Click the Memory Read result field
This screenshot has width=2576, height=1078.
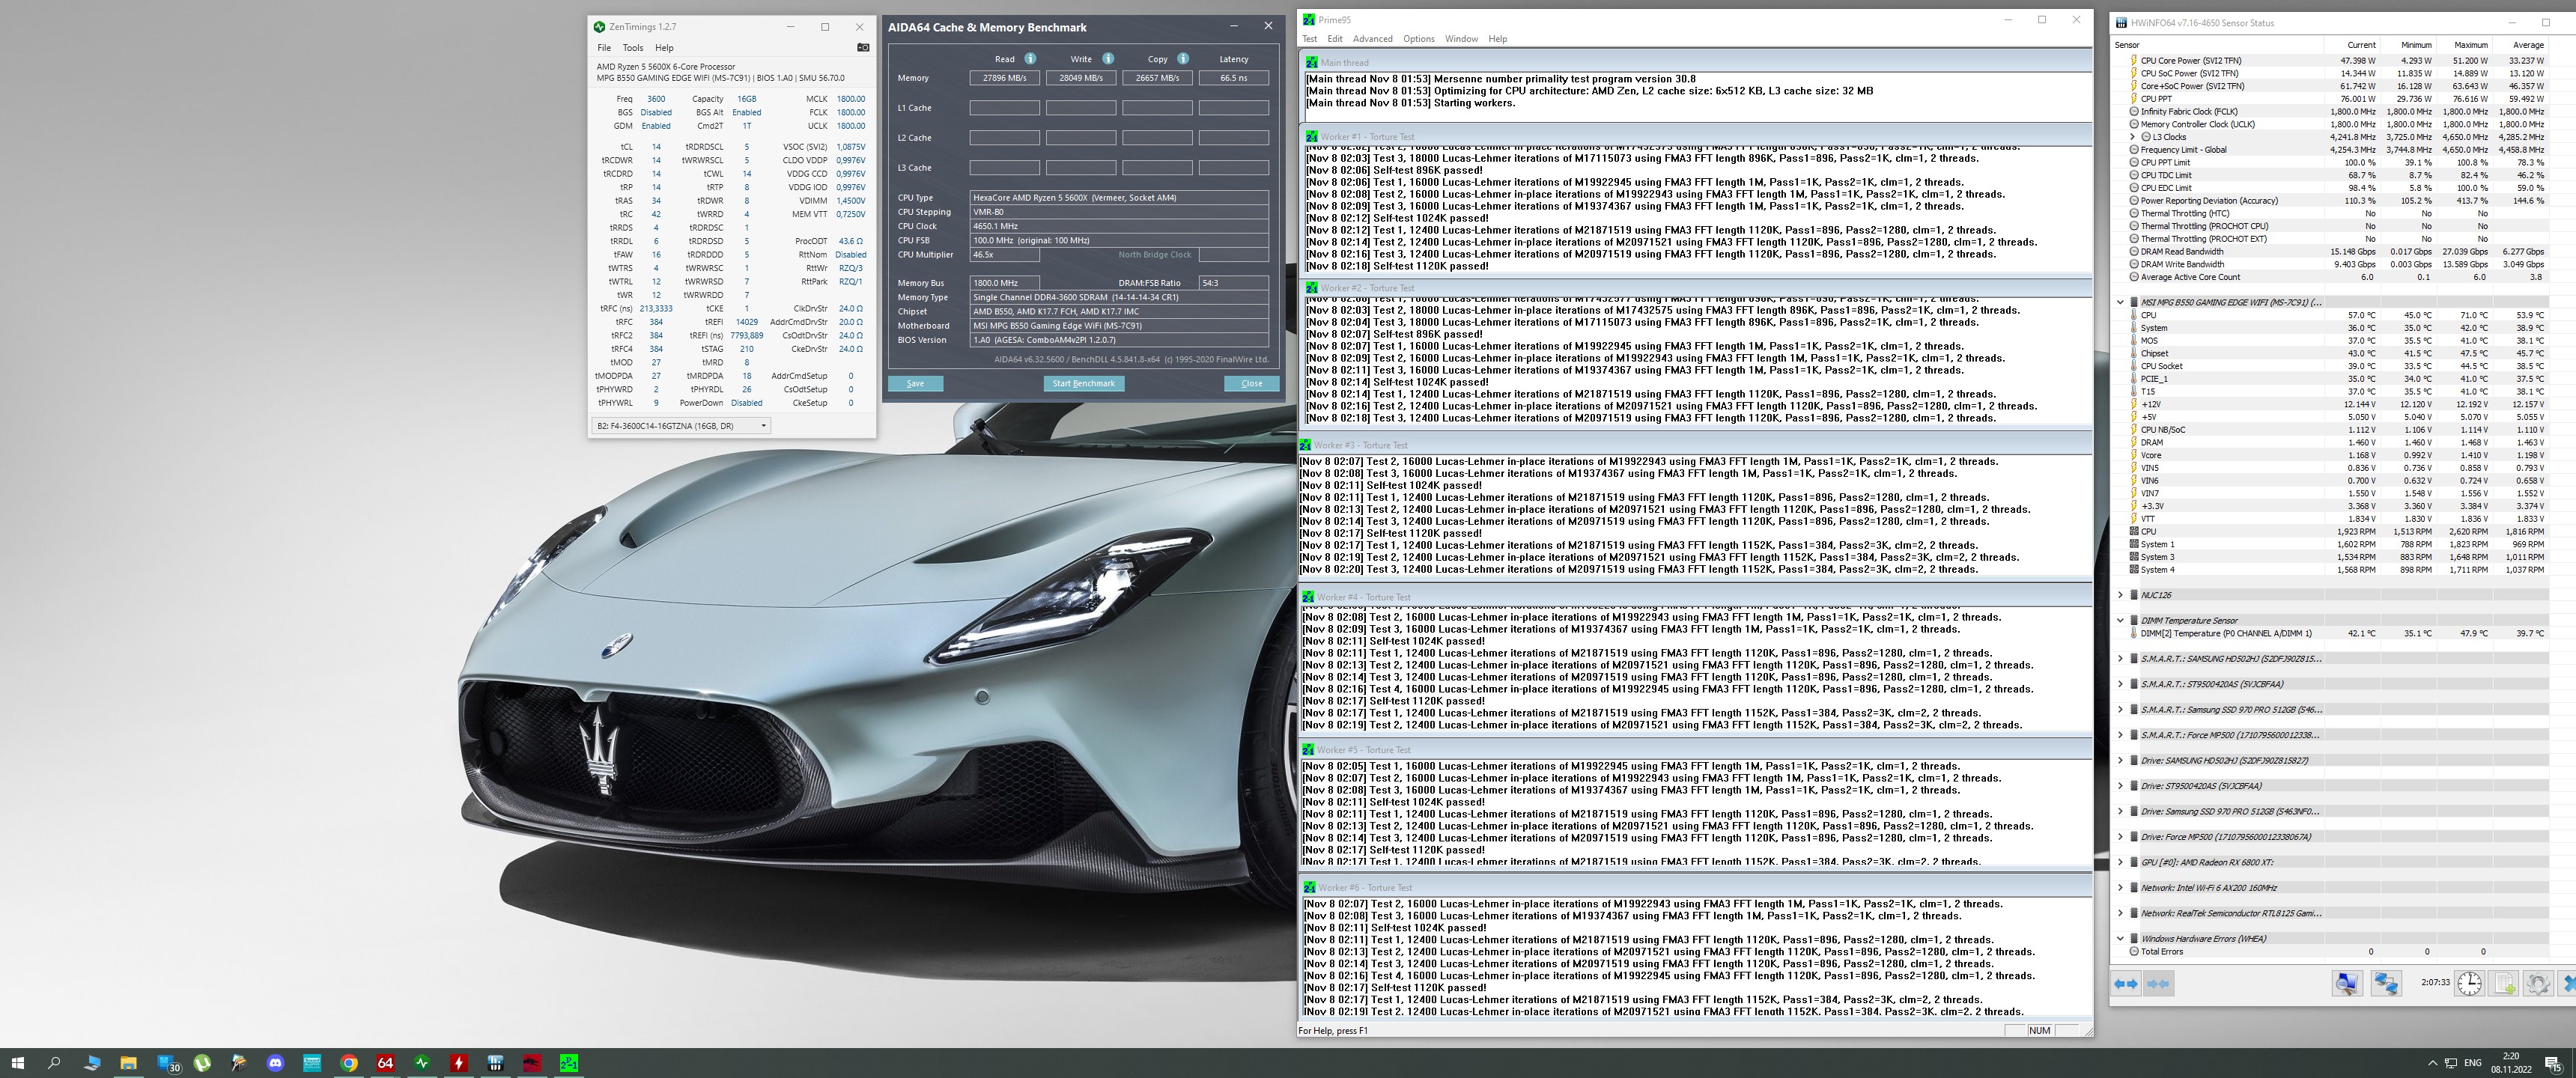pos(1004,78)
